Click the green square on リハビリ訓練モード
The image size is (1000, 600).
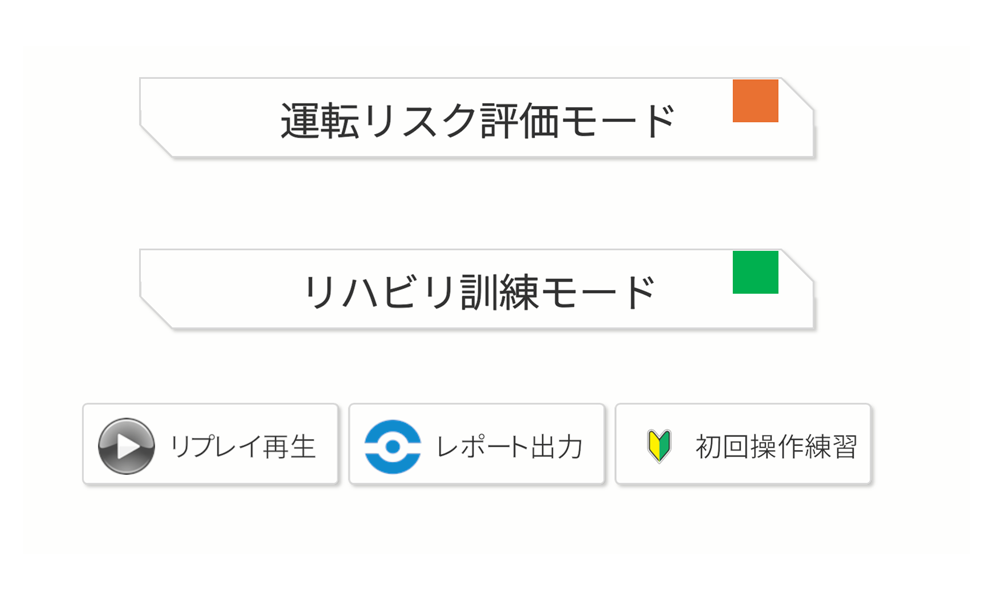tap(755, 273)
